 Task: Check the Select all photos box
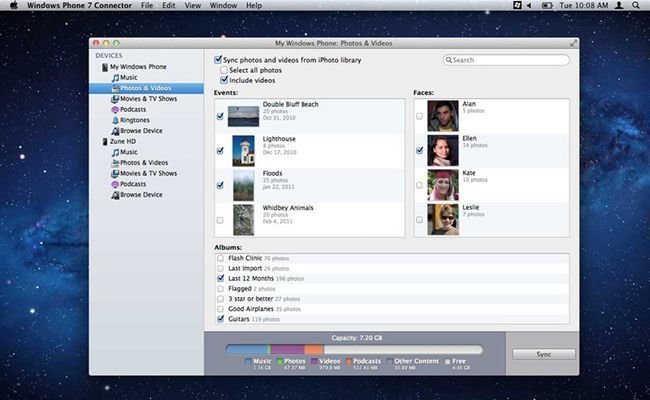click(224, 70)
